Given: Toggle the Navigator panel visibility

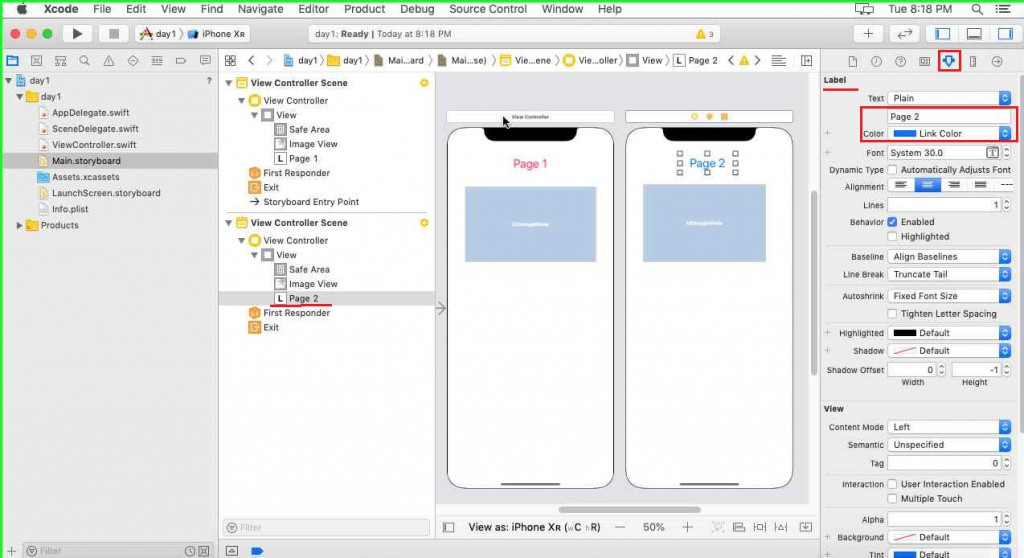Looking at the screenshot, I should 942,33.
